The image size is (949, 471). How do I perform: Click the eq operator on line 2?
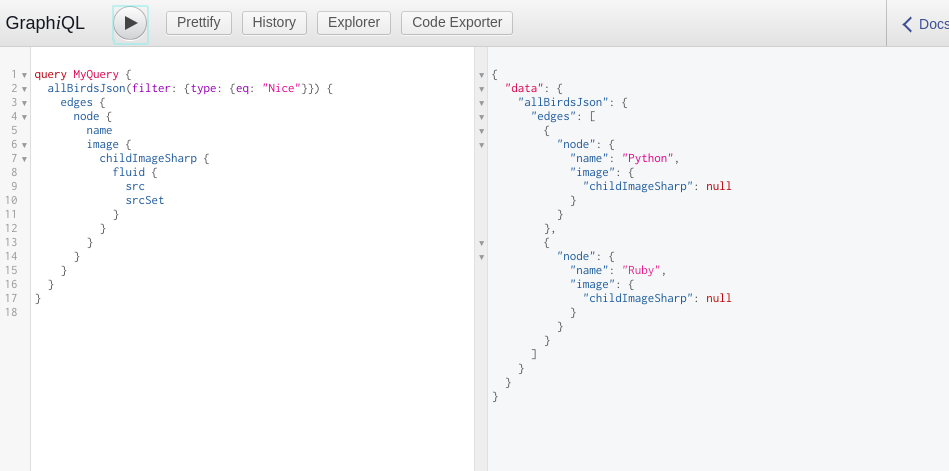pos(242,88)
